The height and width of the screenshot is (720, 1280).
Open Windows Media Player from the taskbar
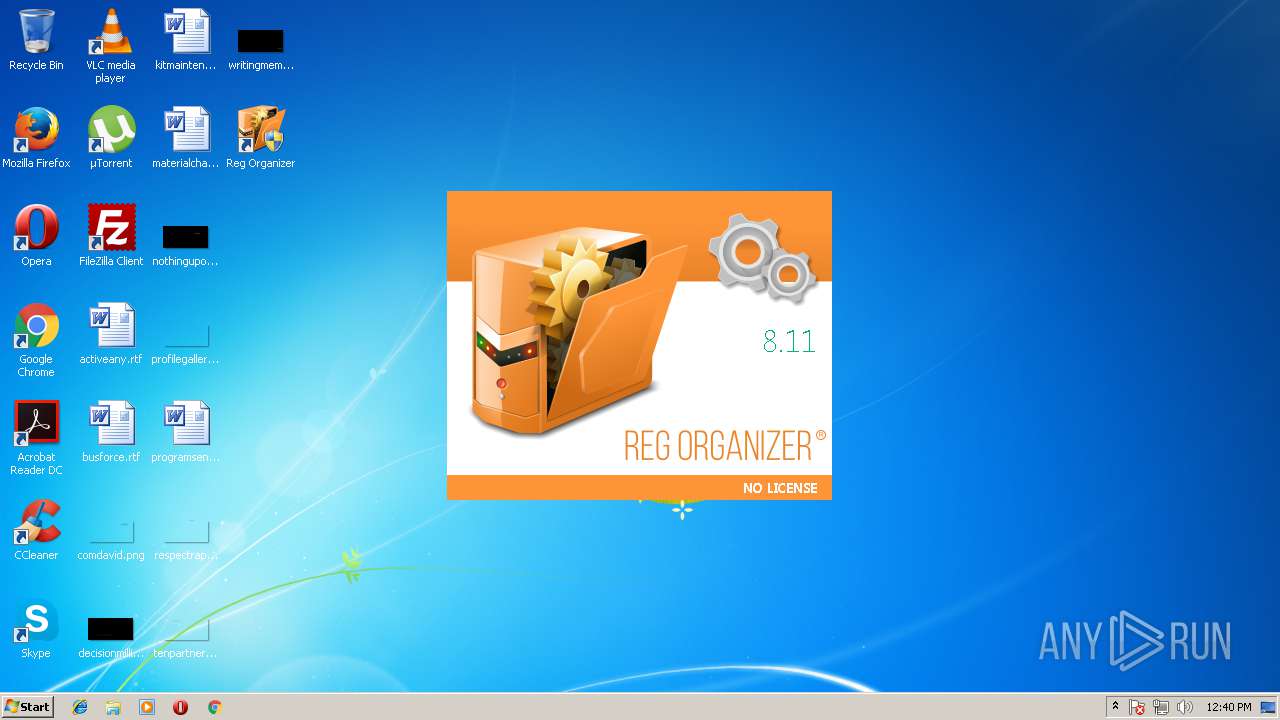point(147,707)
